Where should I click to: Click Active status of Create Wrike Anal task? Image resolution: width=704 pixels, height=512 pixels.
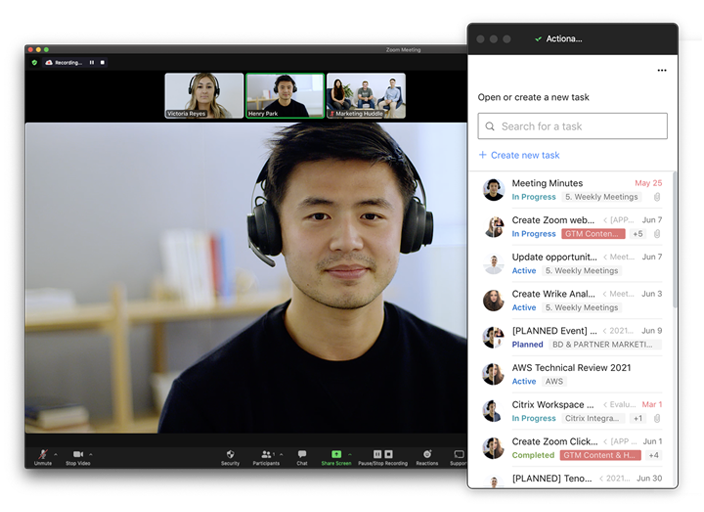click(524, 308)
